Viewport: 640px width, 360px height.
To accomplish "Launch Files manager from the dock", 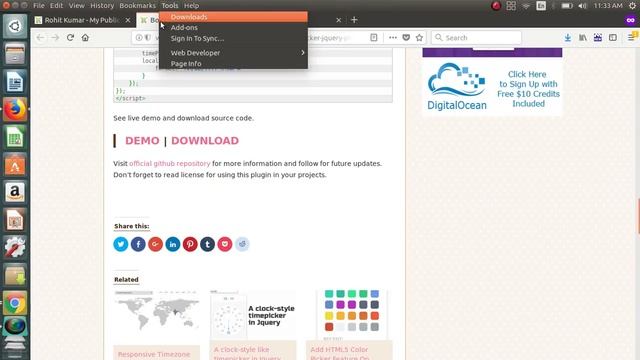I will [15, 53].
